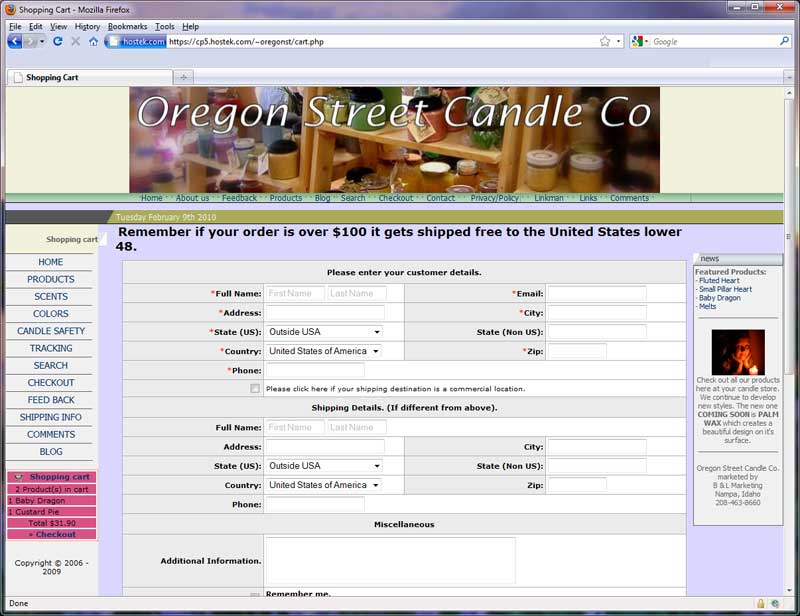
Task: Open the History menu
Action: (x=87, y=27)
